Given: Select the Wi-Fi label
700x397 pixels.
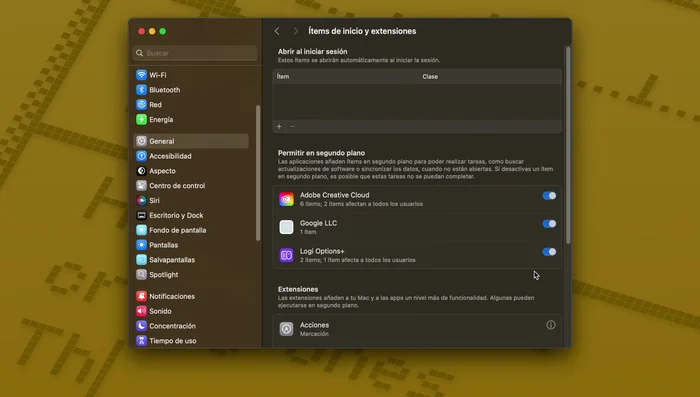Looking at the screenshot, I should pos(158,75).
